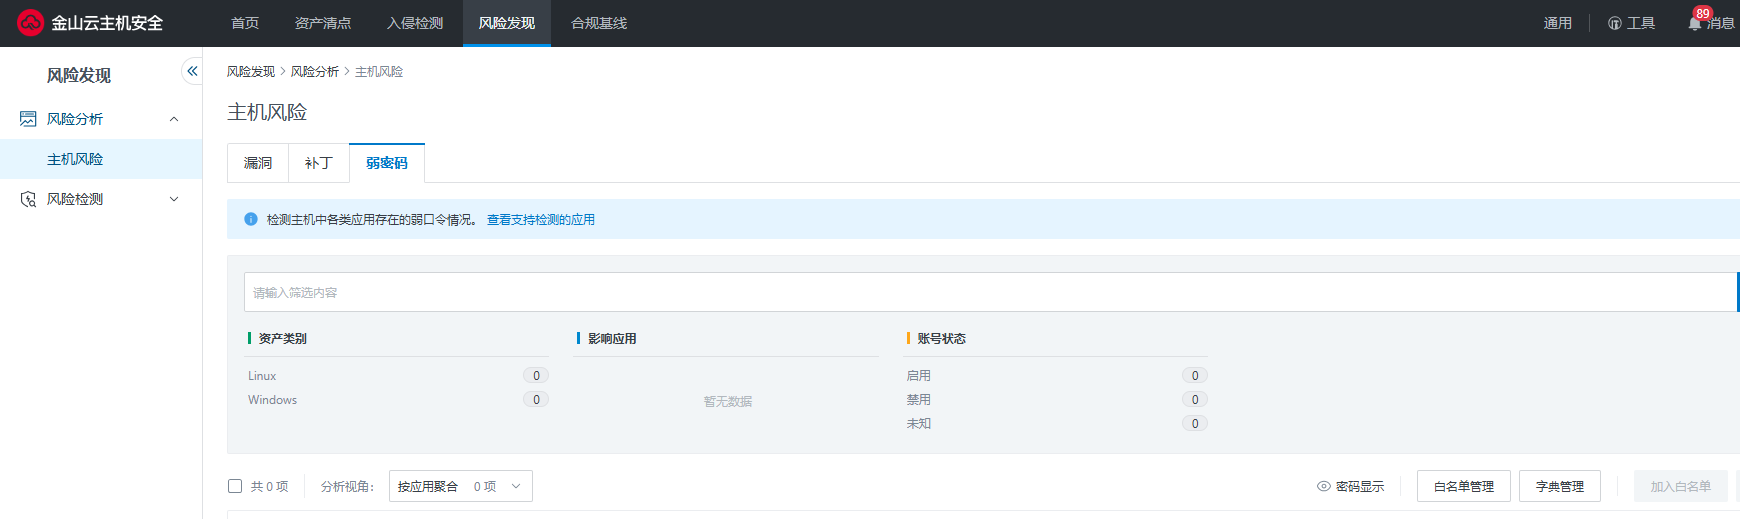This screenshot has height=519, width=1740.
Task: Open the notification bell with 89 badge
Action: (x=1695, y=22)
